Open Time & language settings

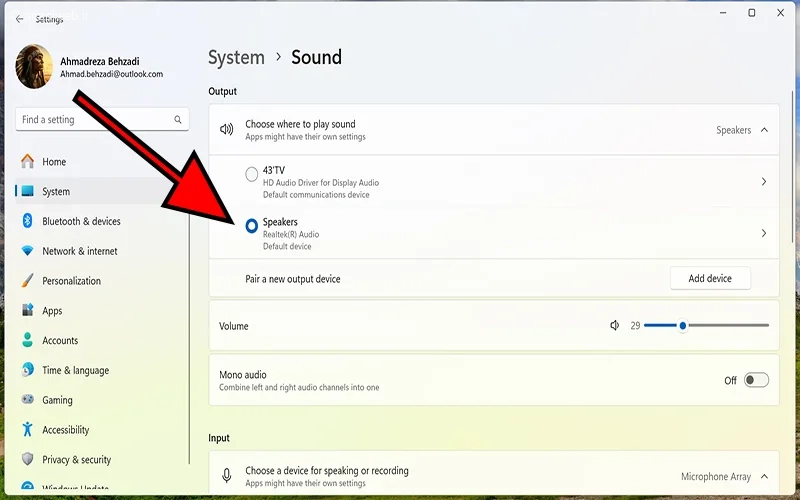tap(75, 370)
